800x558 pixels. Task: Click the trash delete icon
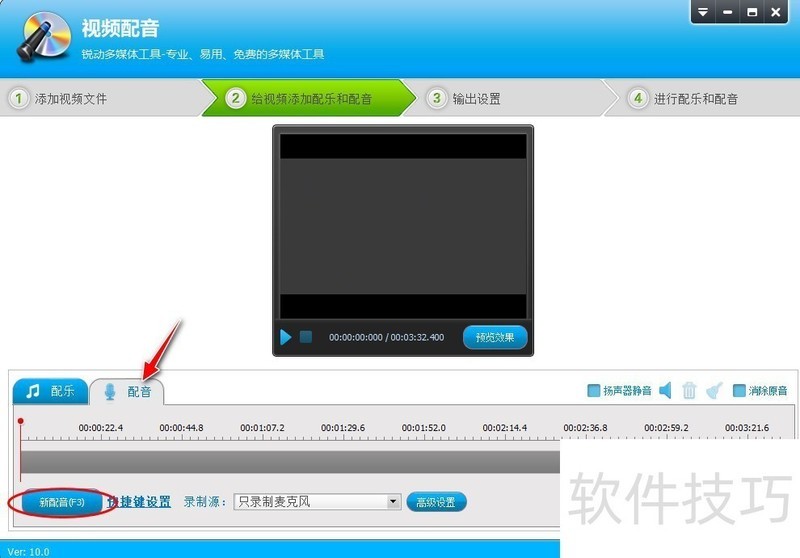coord(689,391)
